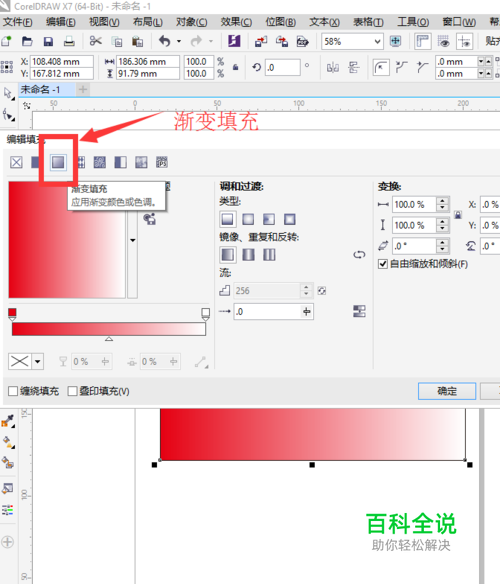Select the uniform fill icon
Image resolution: width=500 pixels, height=584 pixels.
[35, 162]
